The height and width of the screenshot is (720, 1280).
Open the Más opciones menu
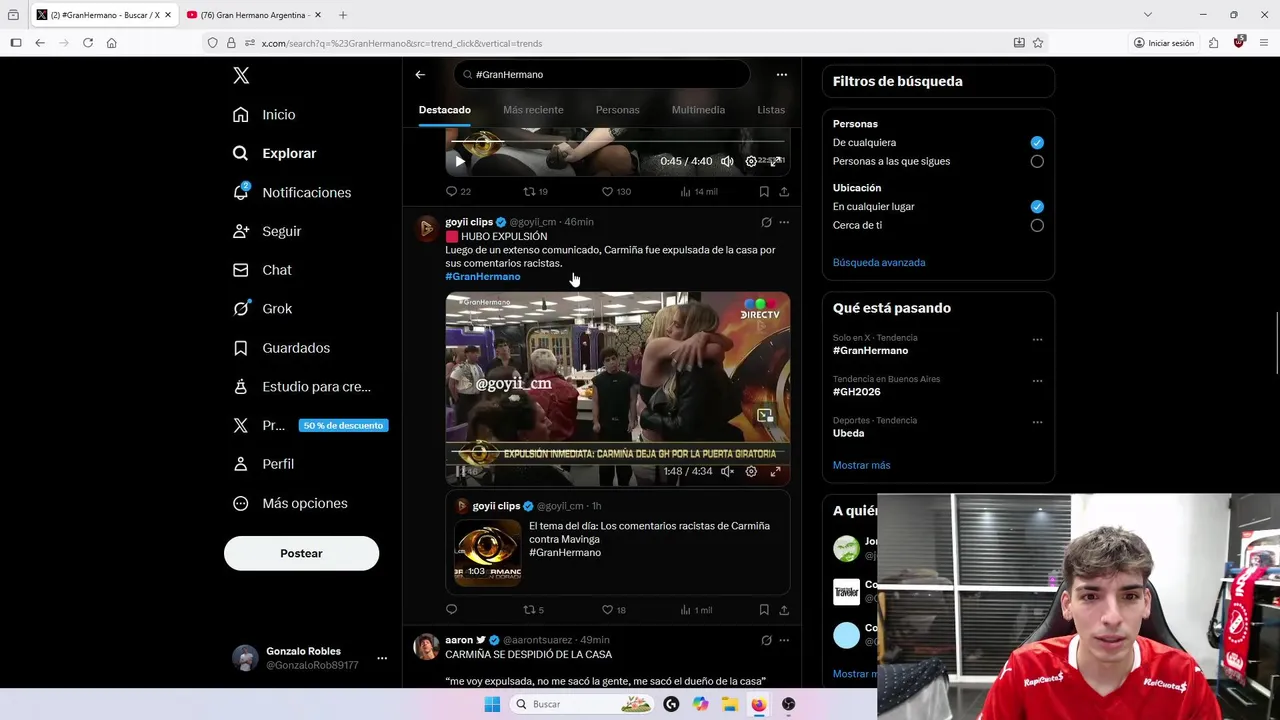291,503
